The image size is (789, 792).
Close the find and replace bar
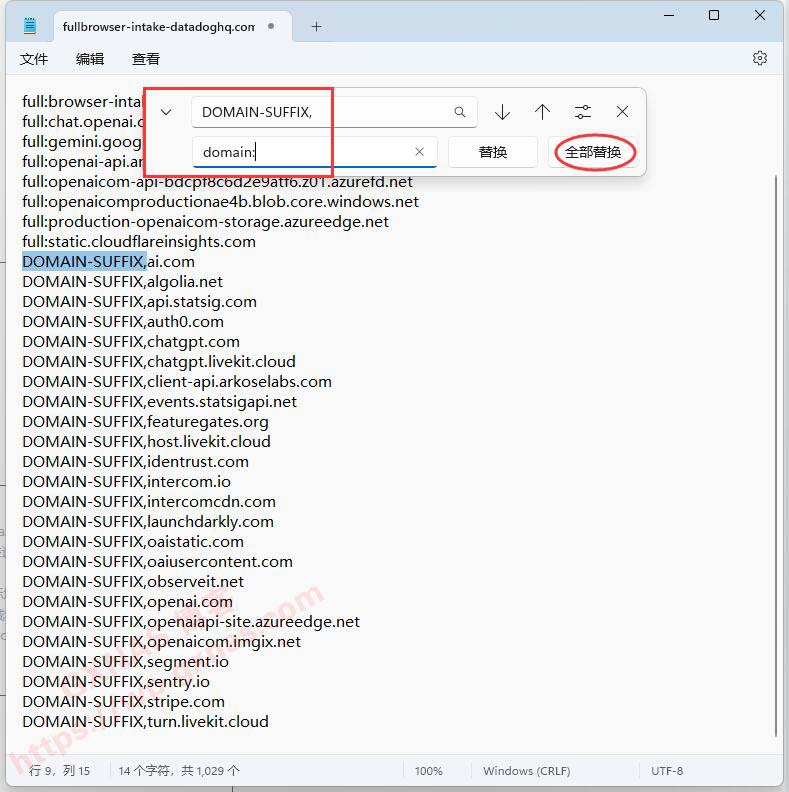(622, 112)
